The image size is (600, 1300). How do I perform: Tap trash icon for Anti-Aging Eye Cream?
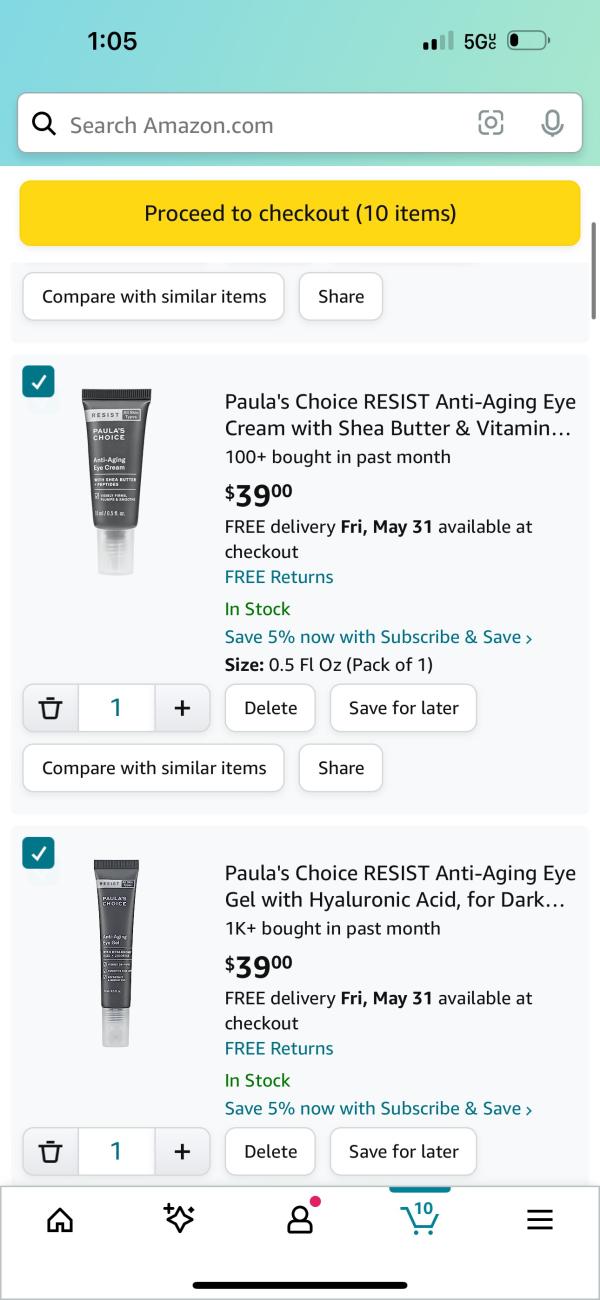coord(48,708)
